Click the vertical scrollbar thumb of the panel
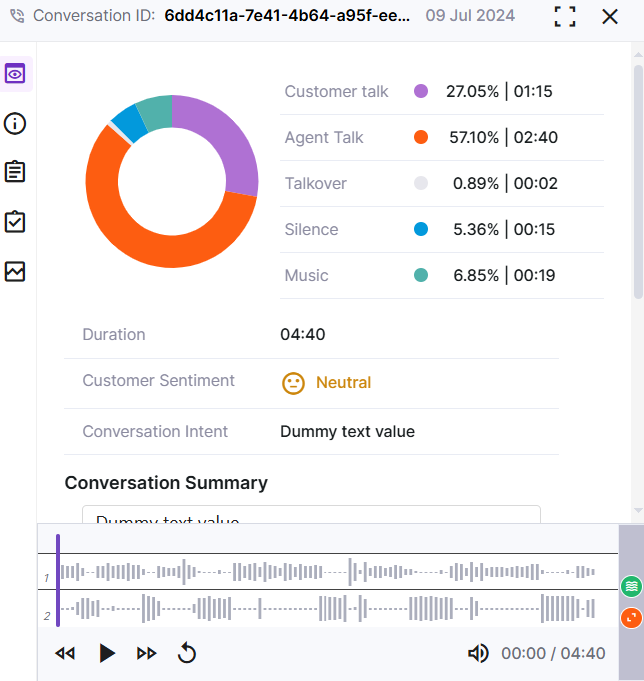This screenshot has height=681, width=644. [x=638, y=182]
